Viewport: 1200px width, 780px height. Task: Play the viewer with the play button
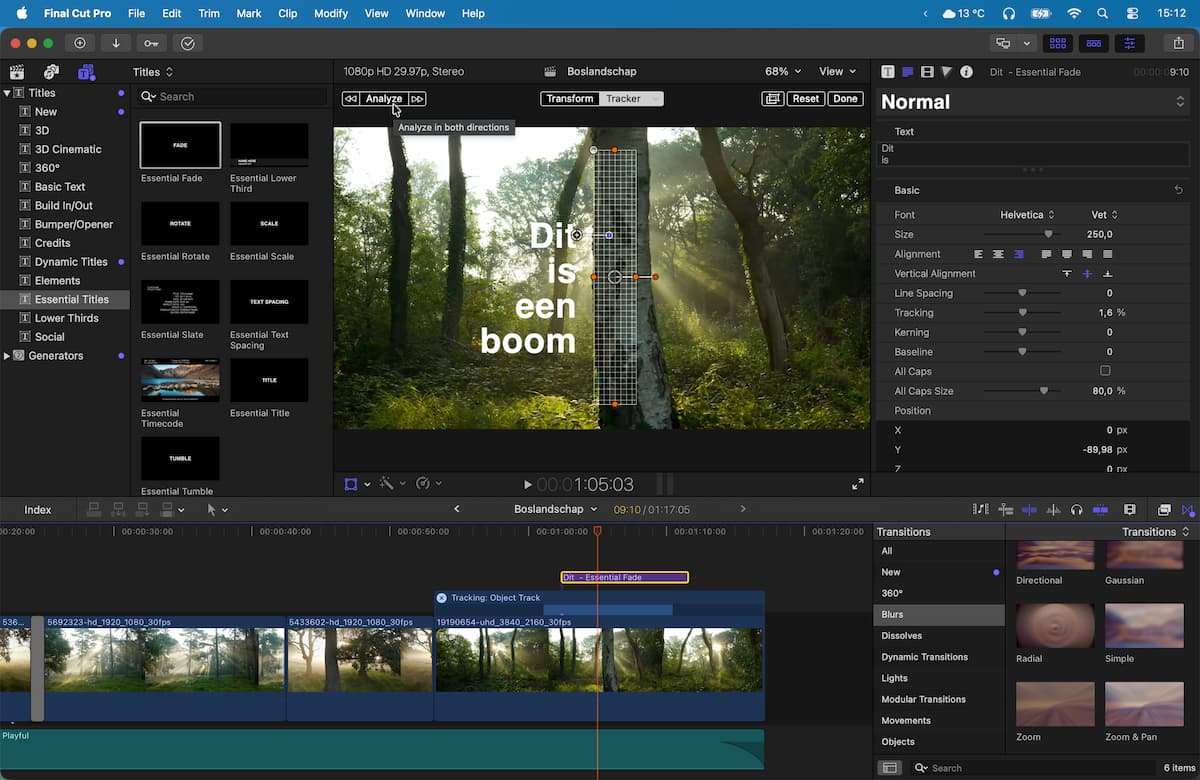pyautogui.click(x=528, y=485)
